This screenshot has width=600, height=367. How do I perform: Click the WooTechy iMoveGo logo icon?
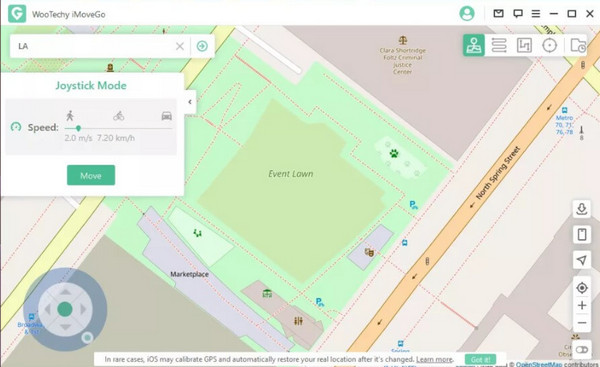tap(17, 14)
